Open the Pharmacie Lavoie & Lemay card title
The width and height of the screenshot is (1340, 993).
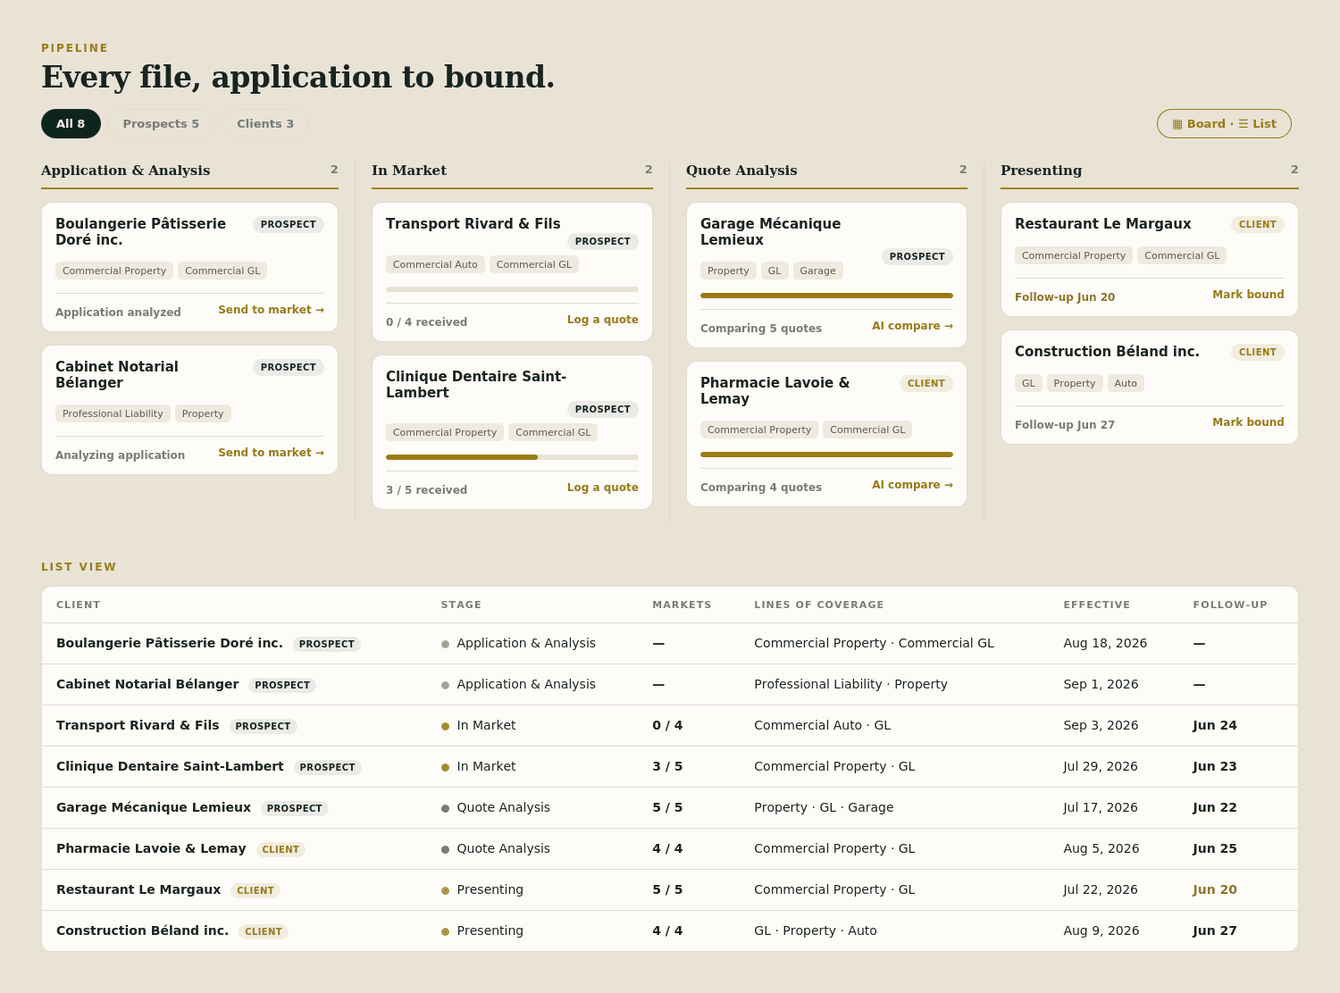pos(775,391)
